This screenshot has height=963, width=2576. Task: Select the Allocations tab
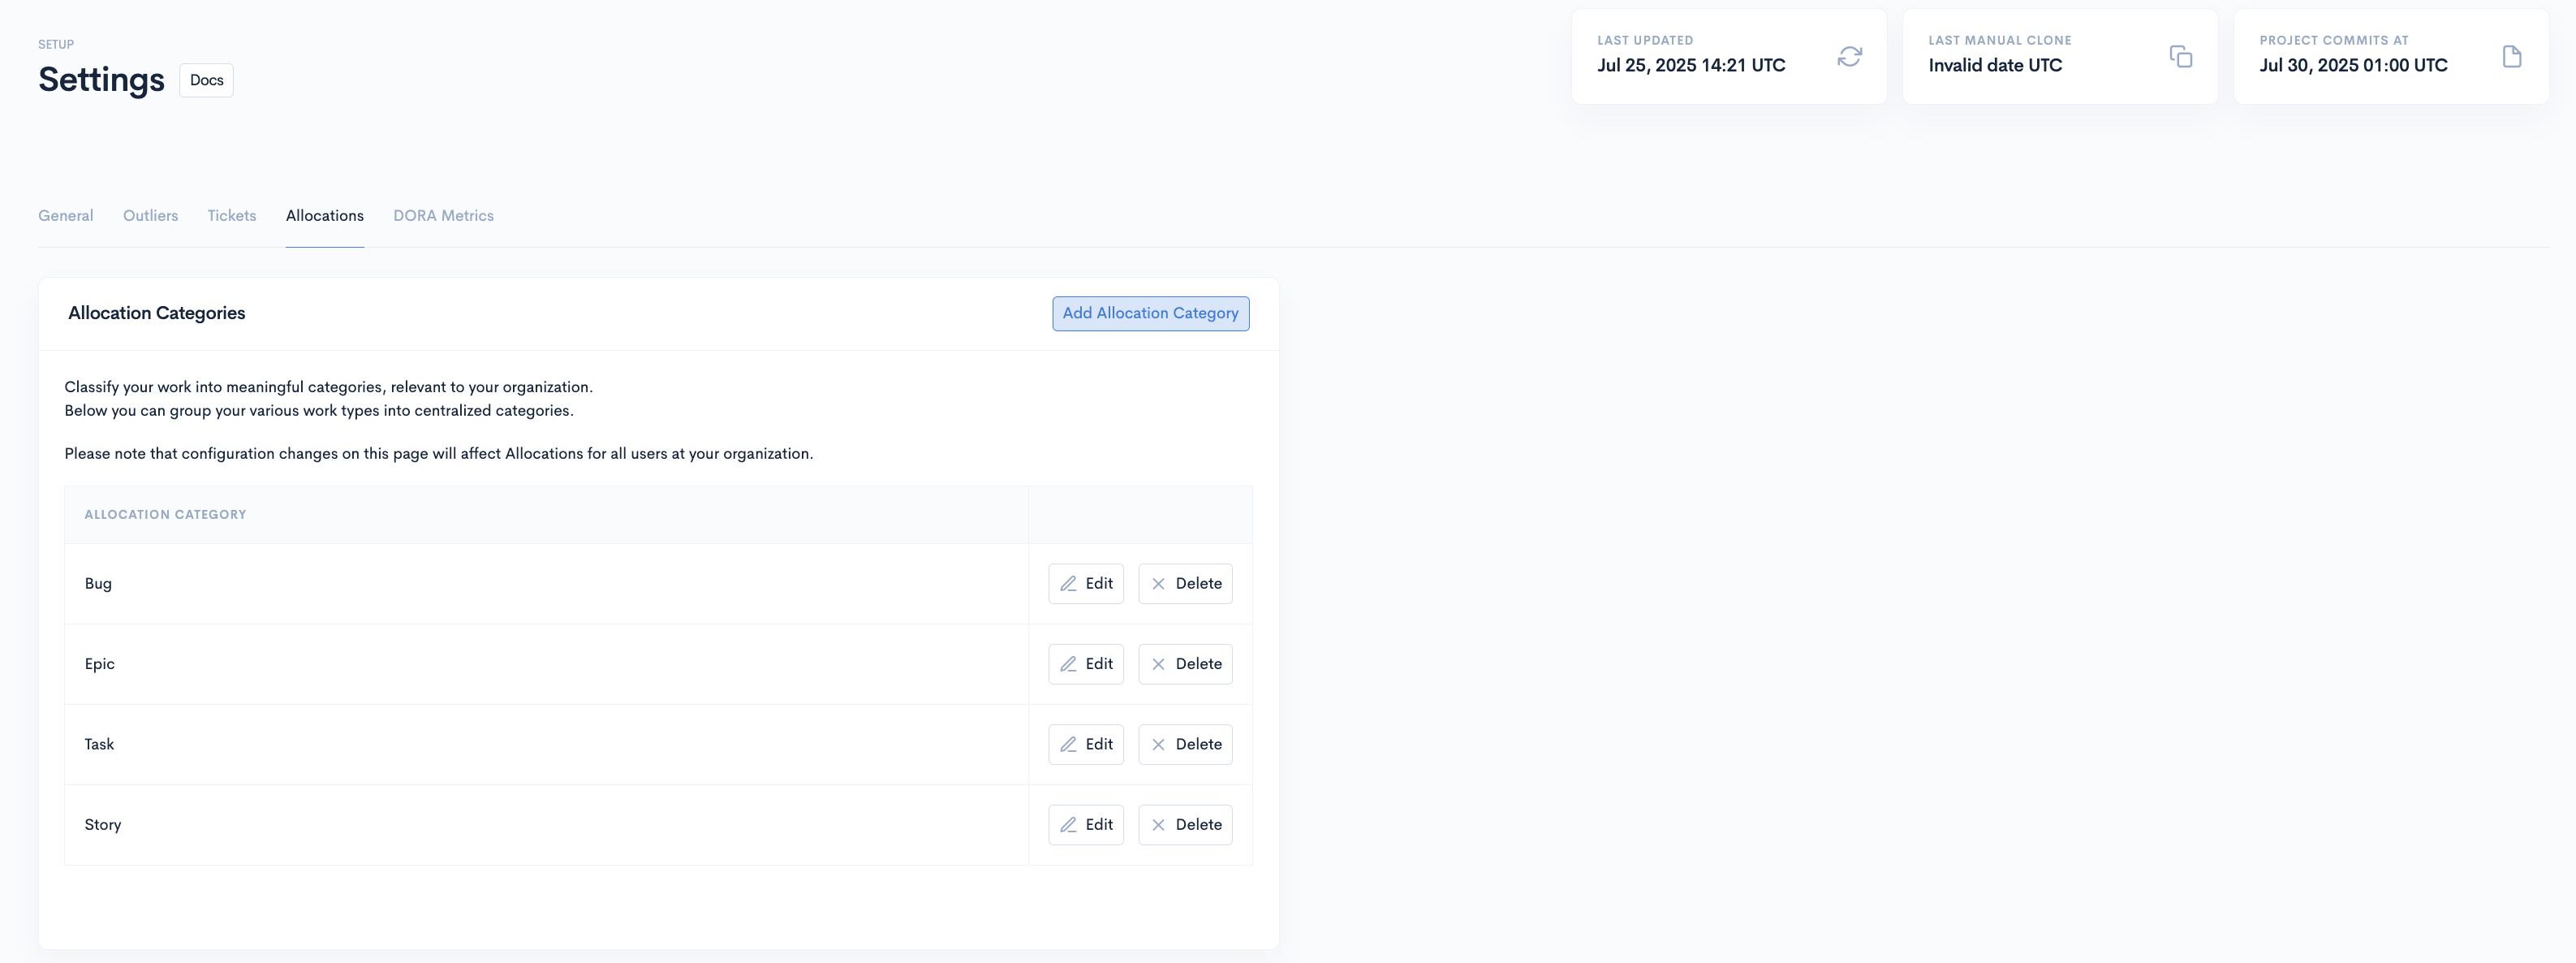325,216
